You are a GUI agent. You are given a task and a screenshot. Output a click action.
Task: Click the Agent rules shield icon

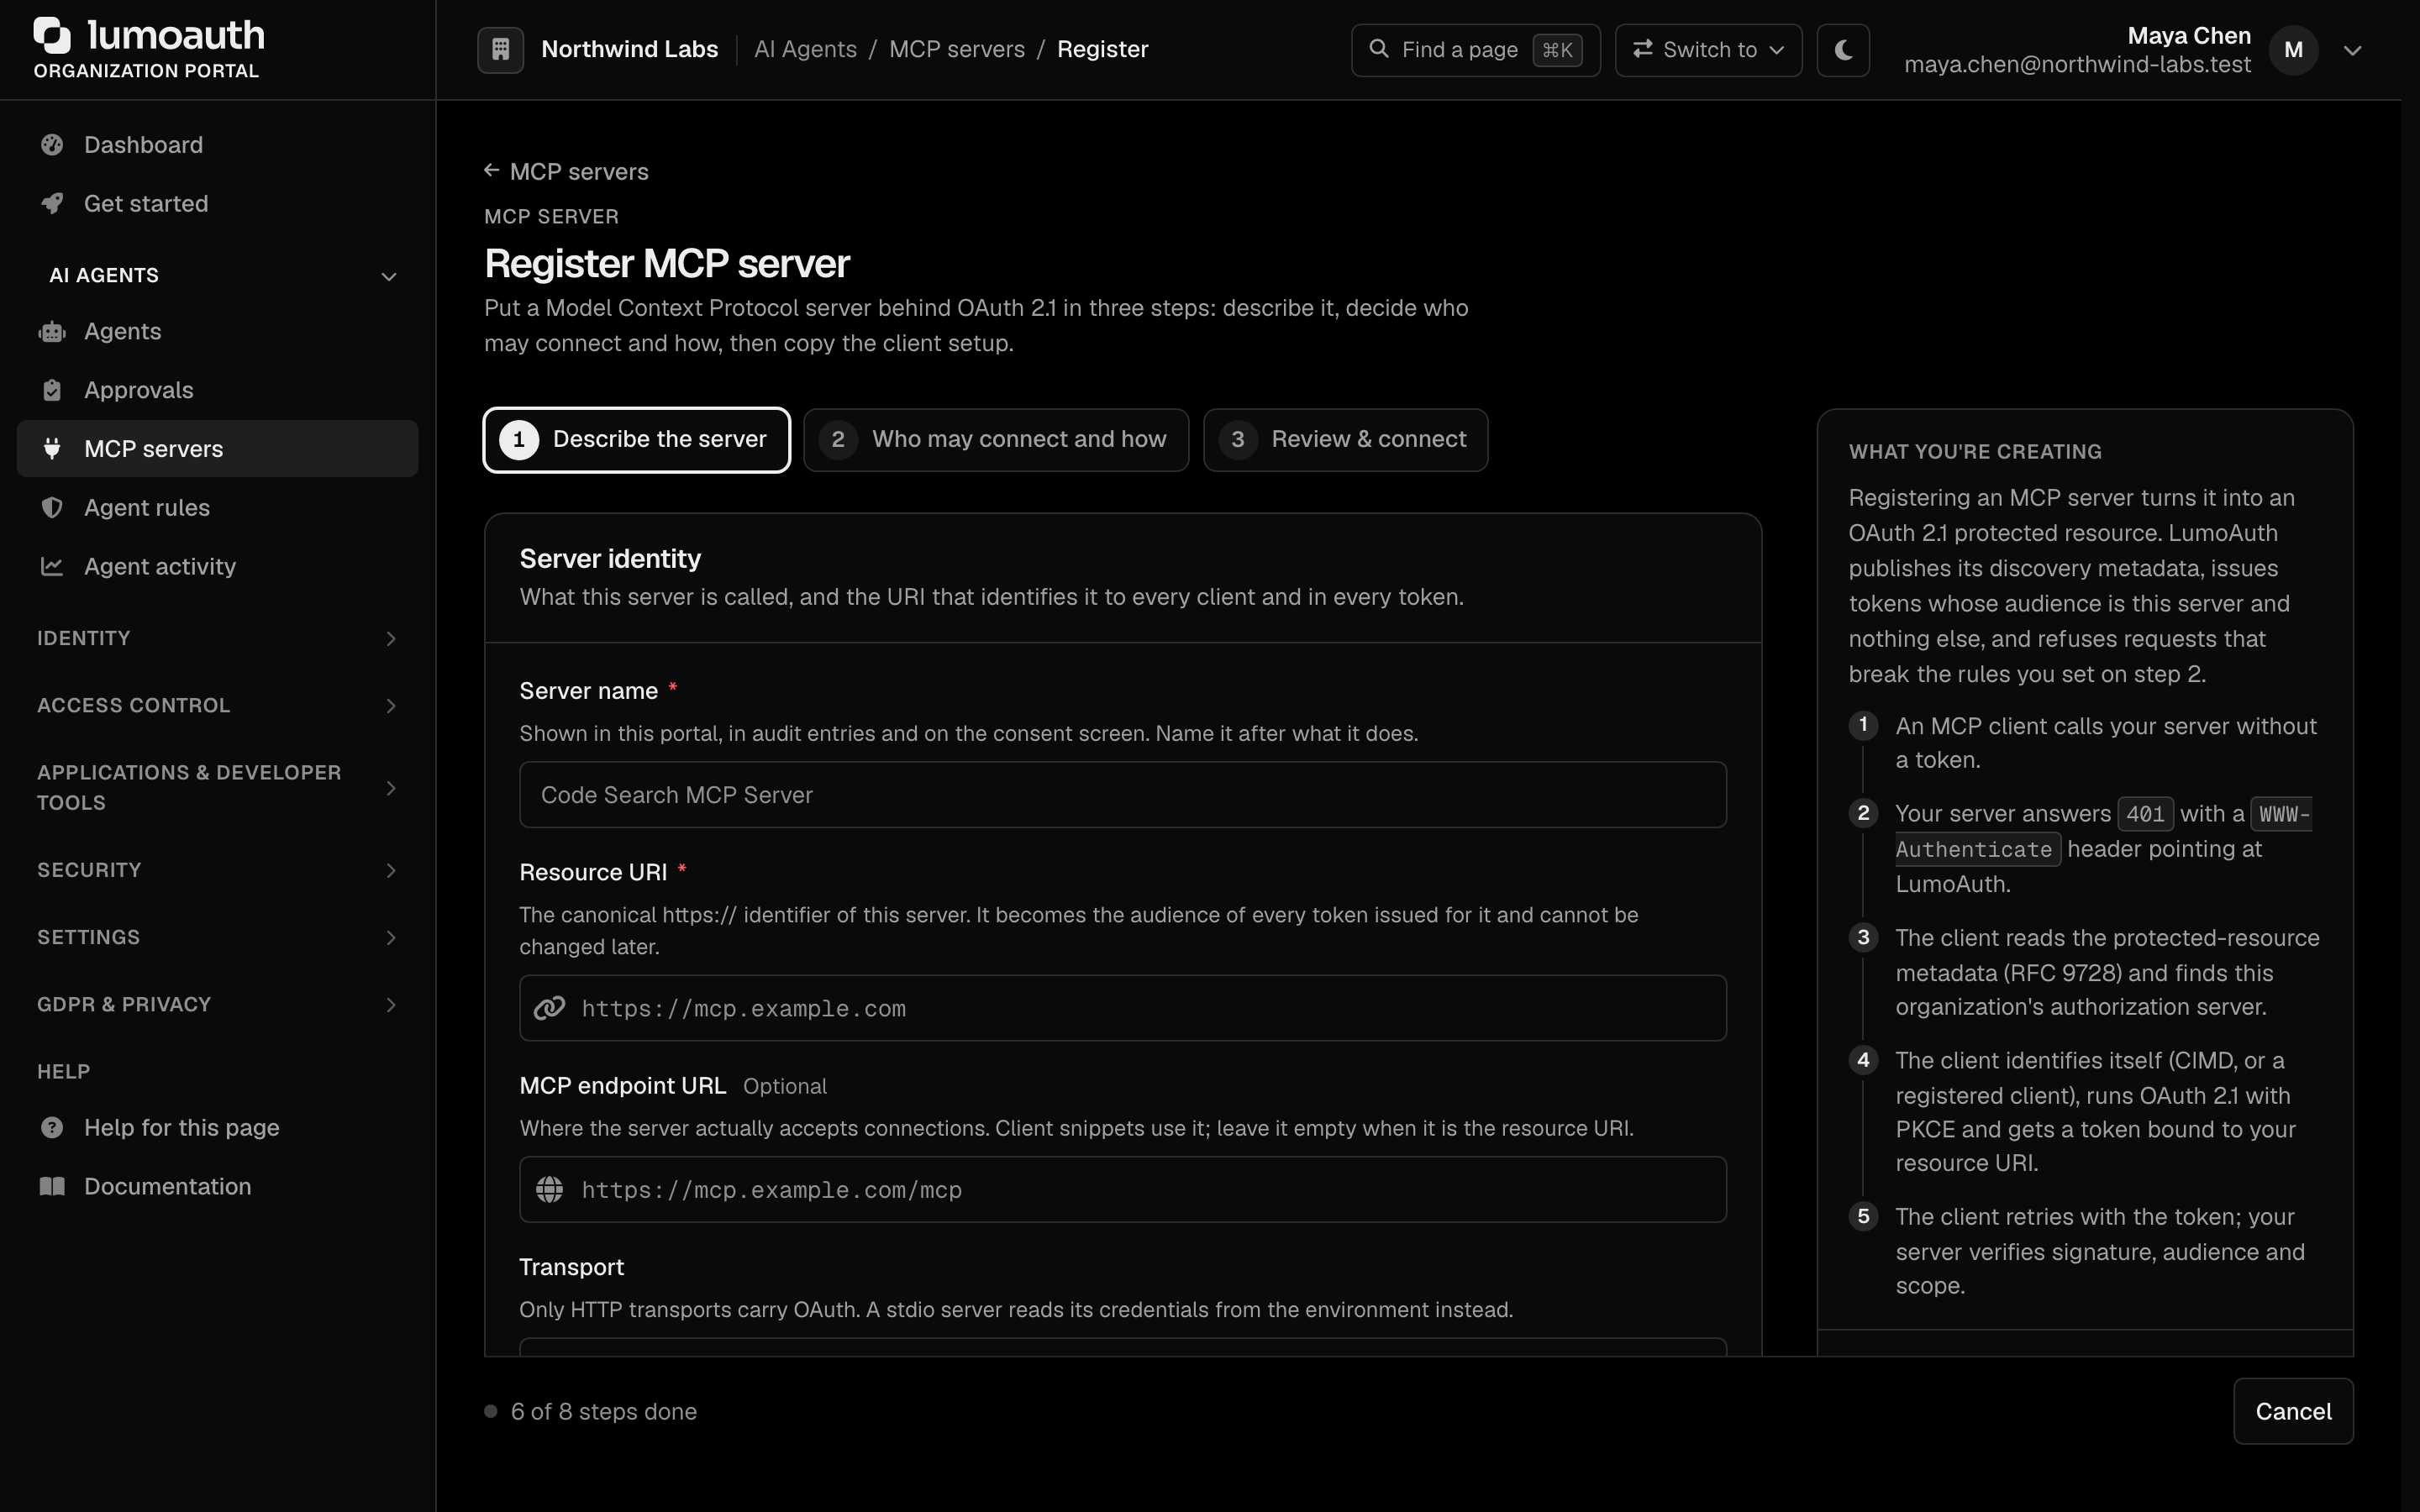tap(52, 508)
